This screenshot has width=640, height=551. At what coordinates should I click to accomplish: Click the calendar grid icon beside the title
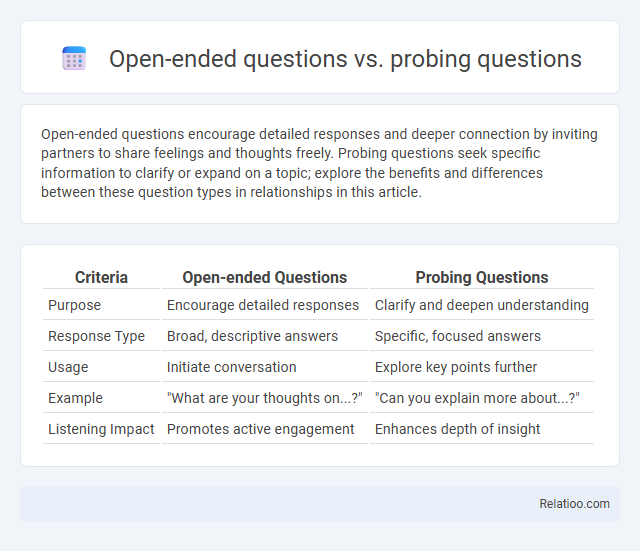click(74, 58)
